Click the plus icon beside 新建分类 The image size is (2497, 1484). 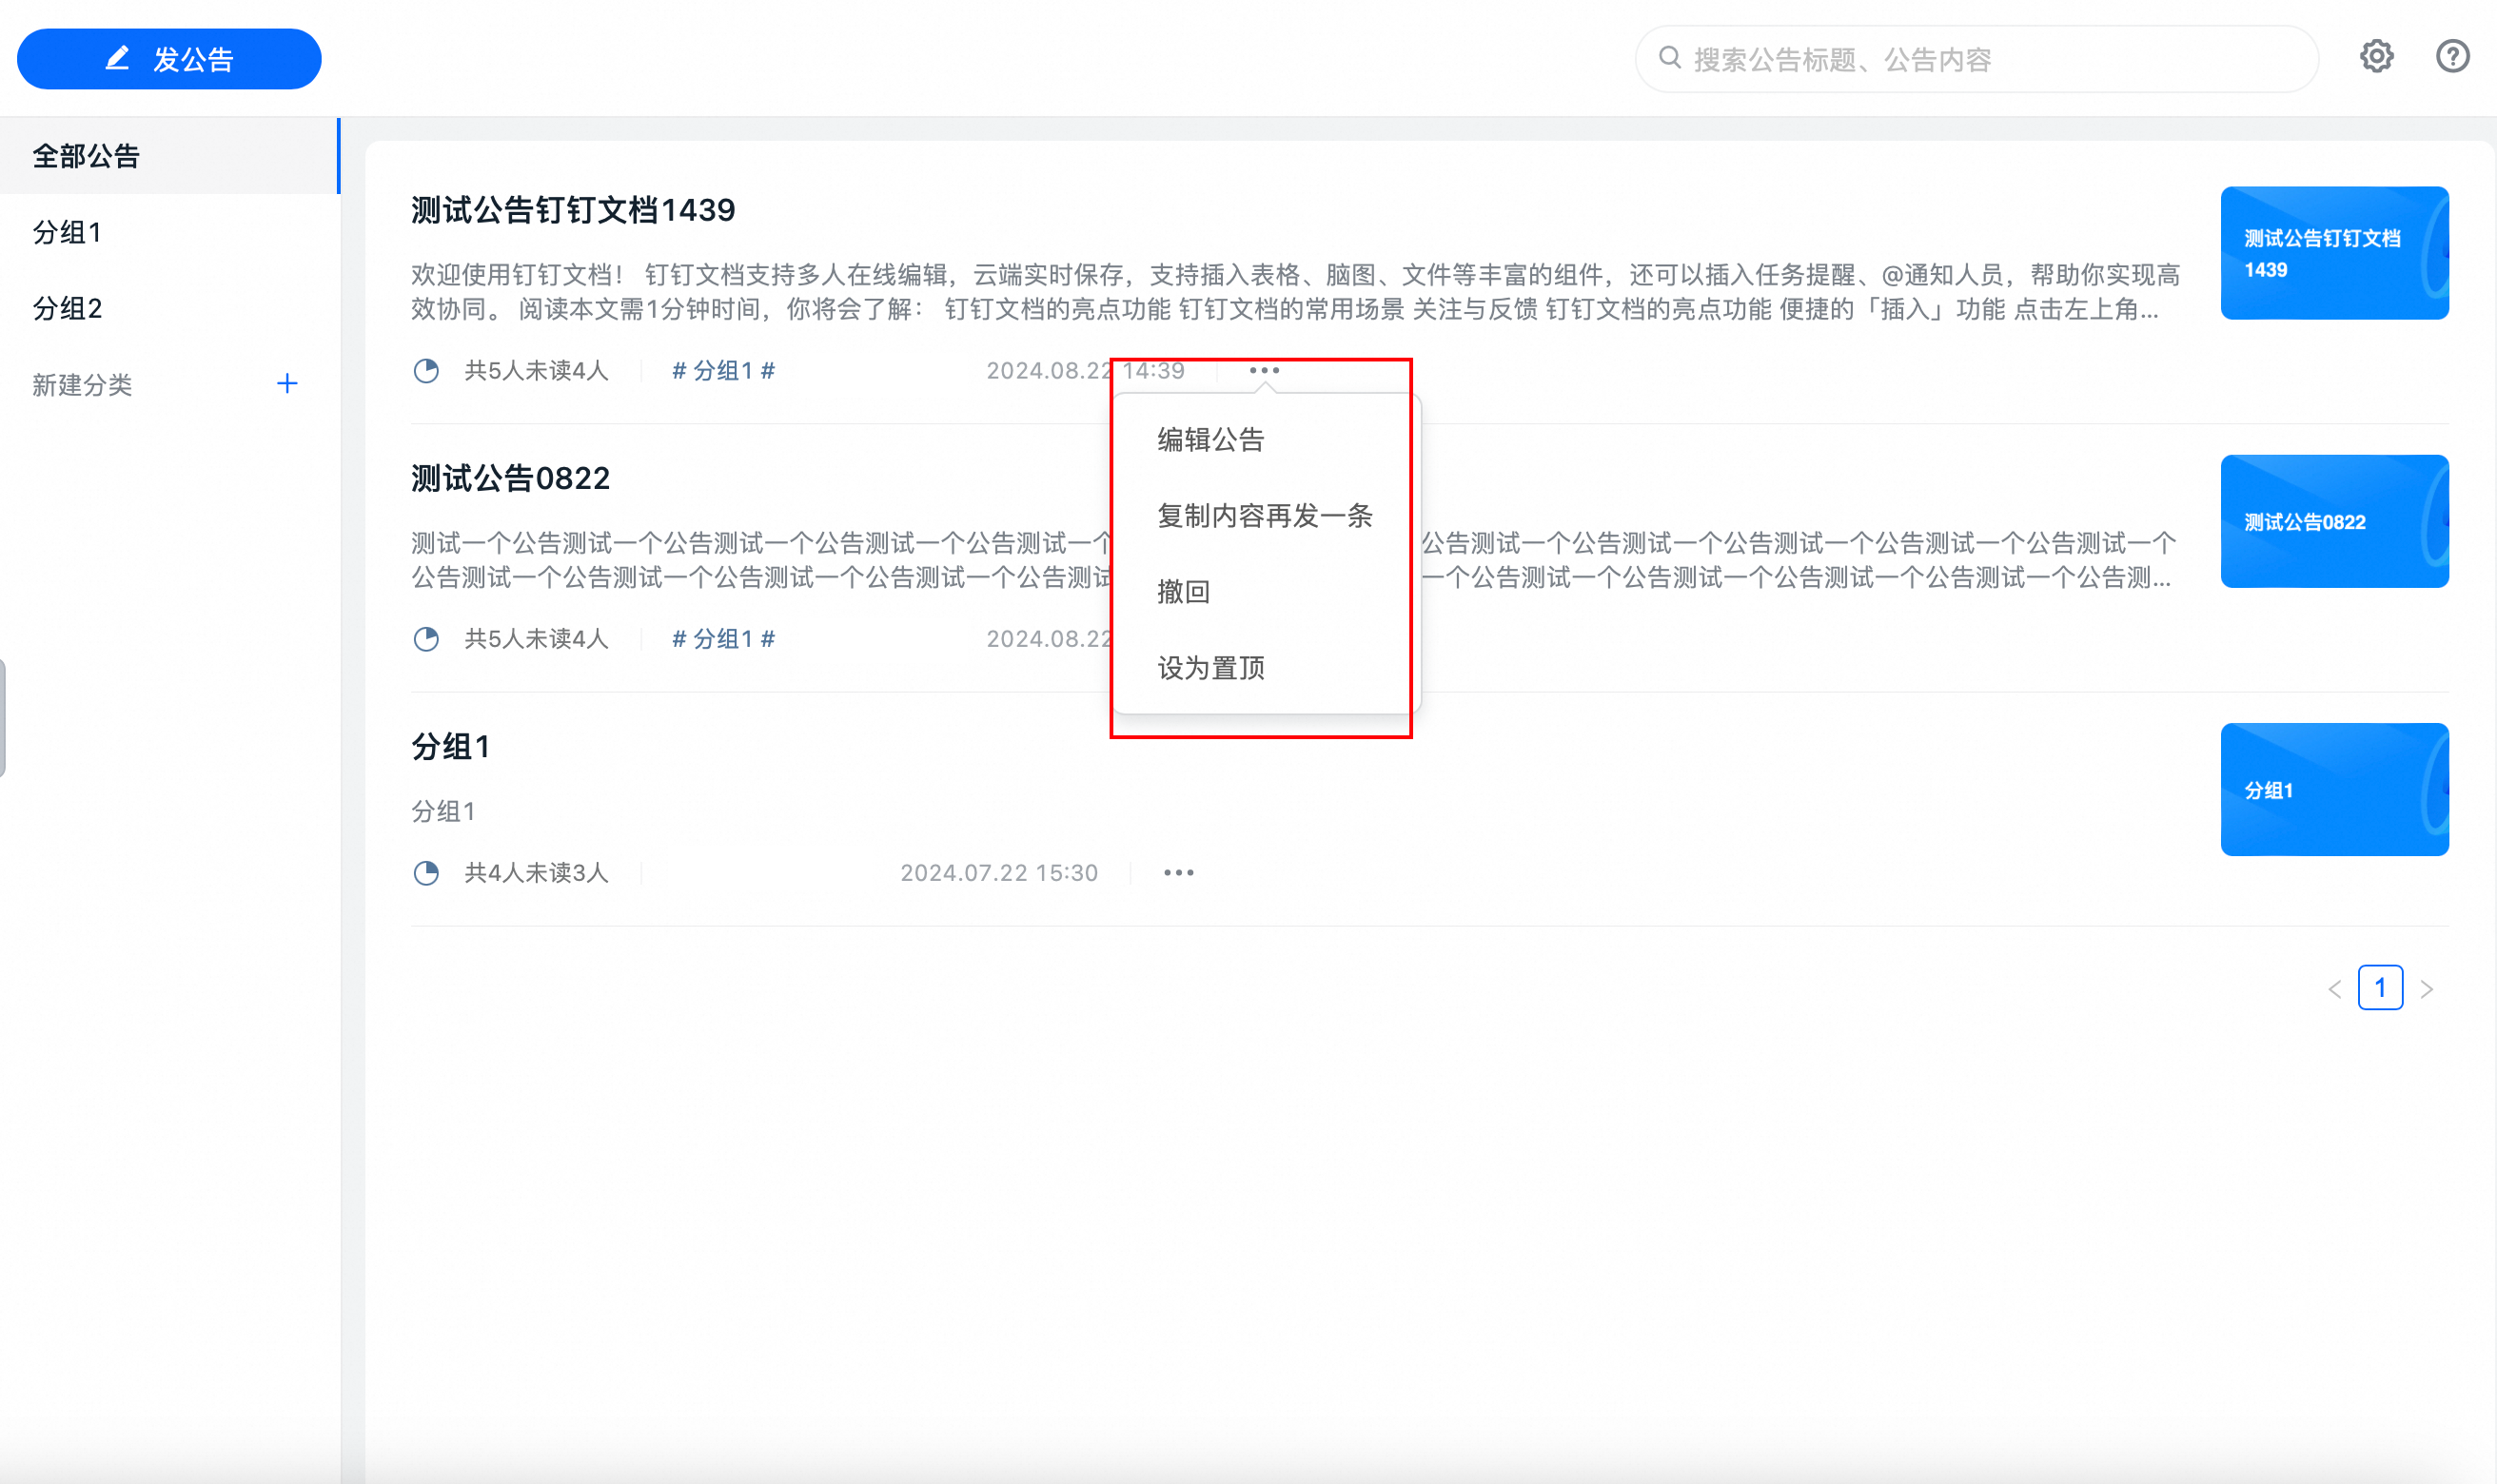point(287,384)
